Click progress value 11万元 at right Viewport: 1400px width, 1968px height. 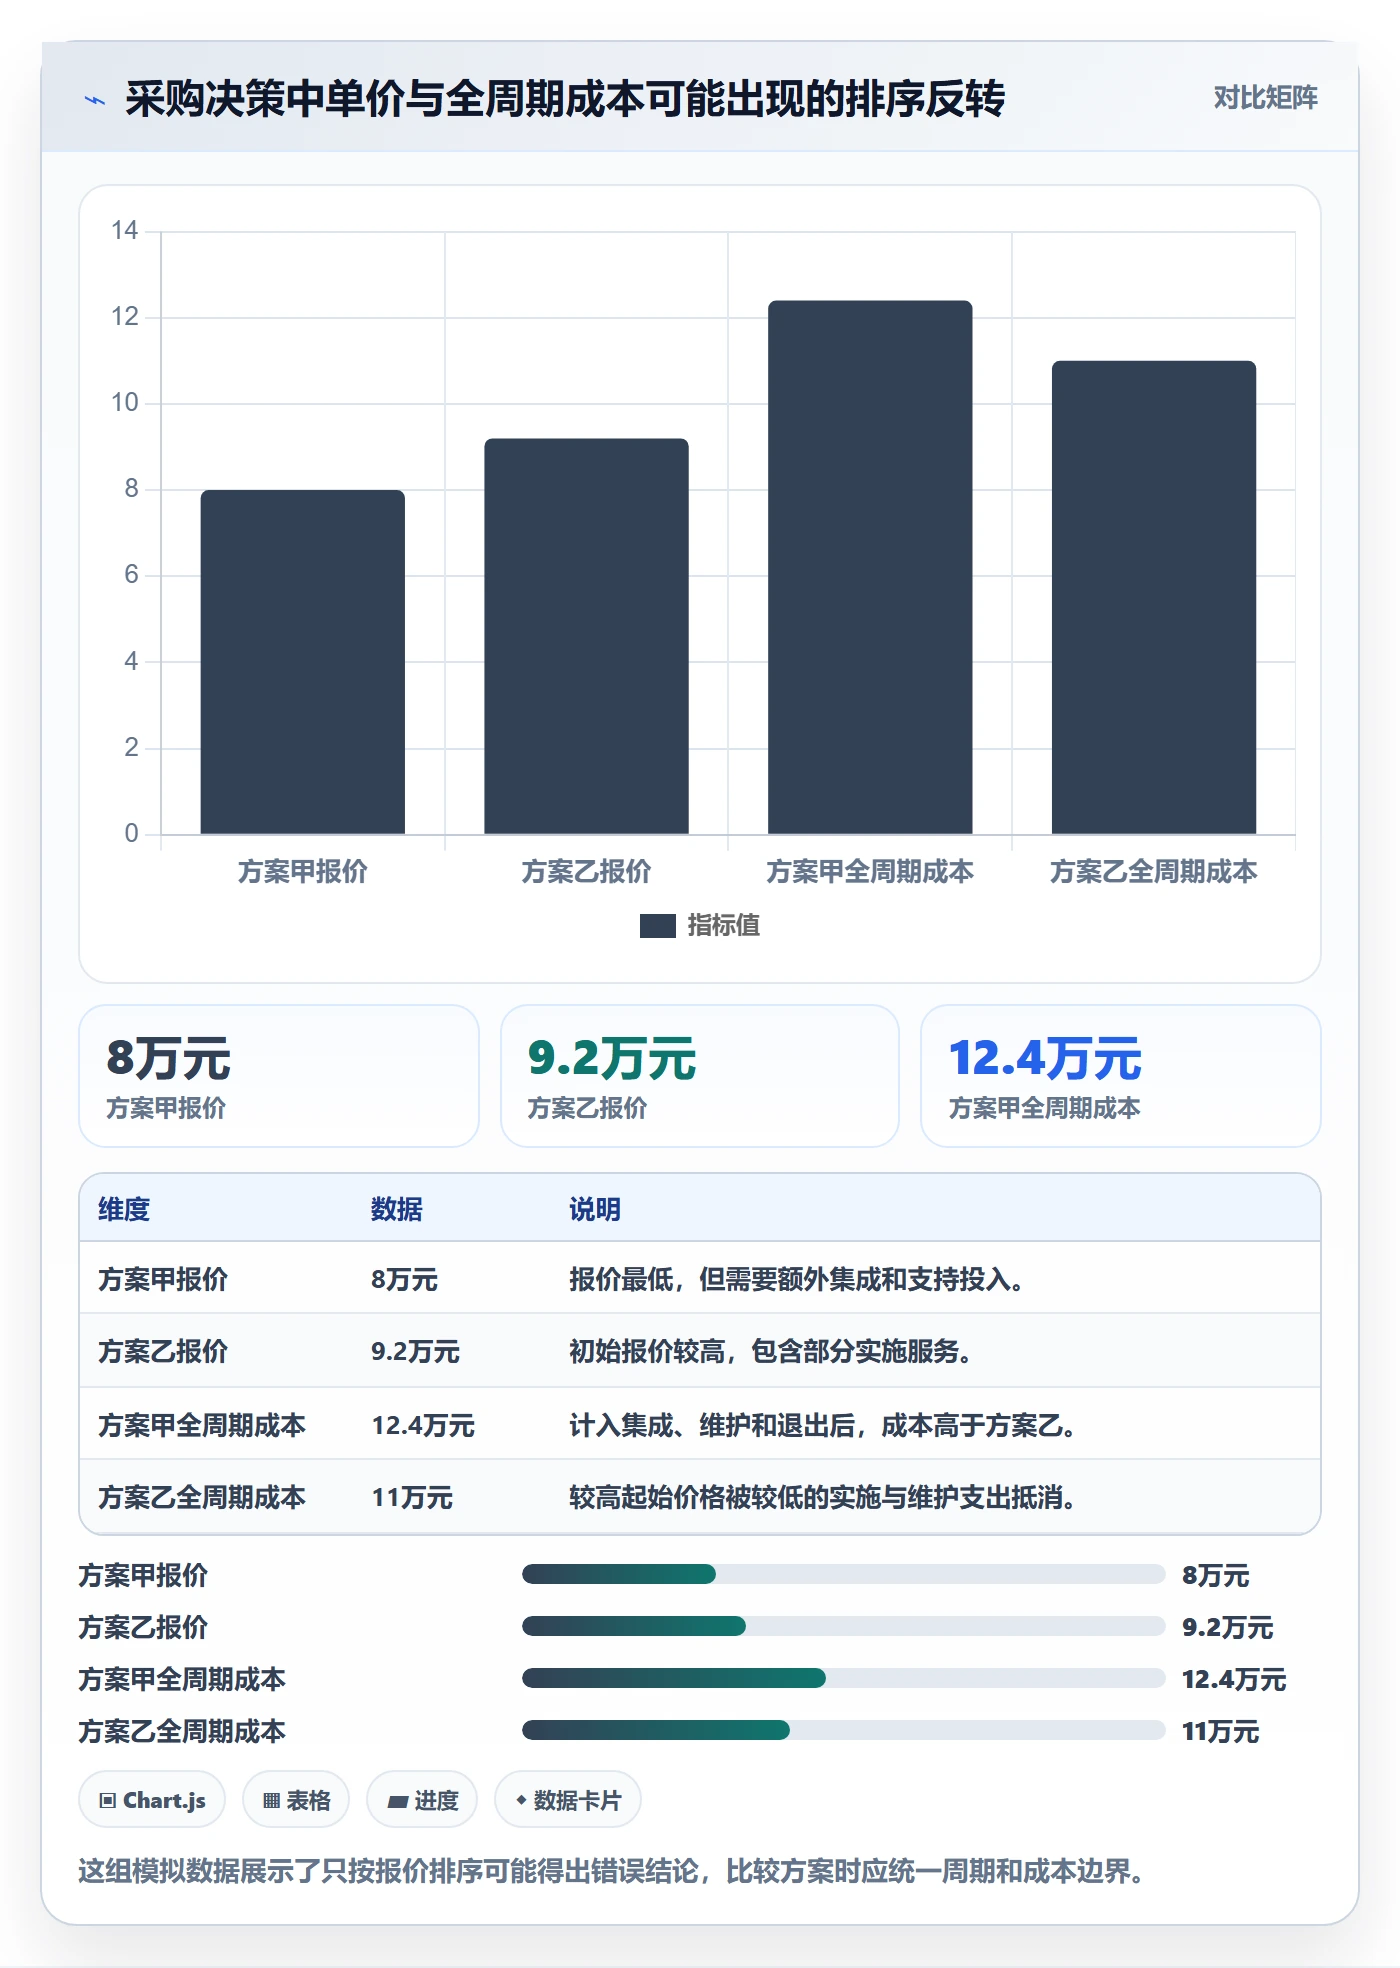[1220, 1731]
